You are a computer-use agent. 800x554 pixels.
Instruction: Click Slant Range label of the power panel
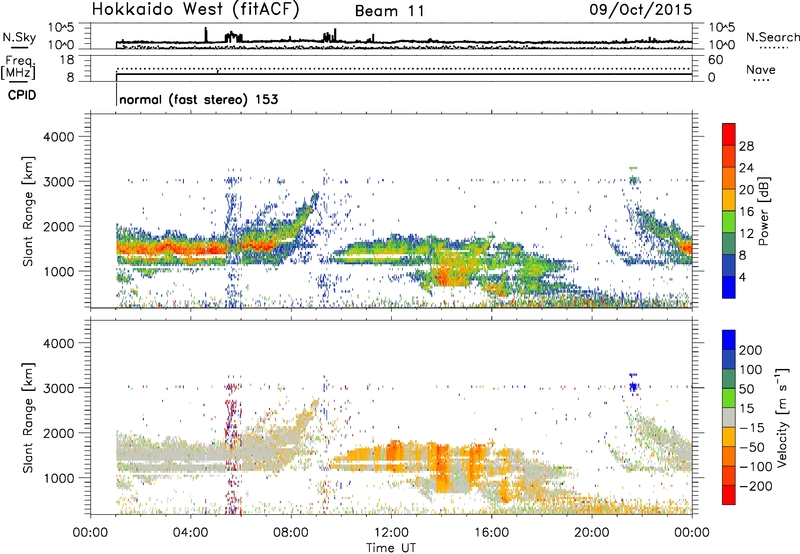pyautogui.click(x=28, y=211)
